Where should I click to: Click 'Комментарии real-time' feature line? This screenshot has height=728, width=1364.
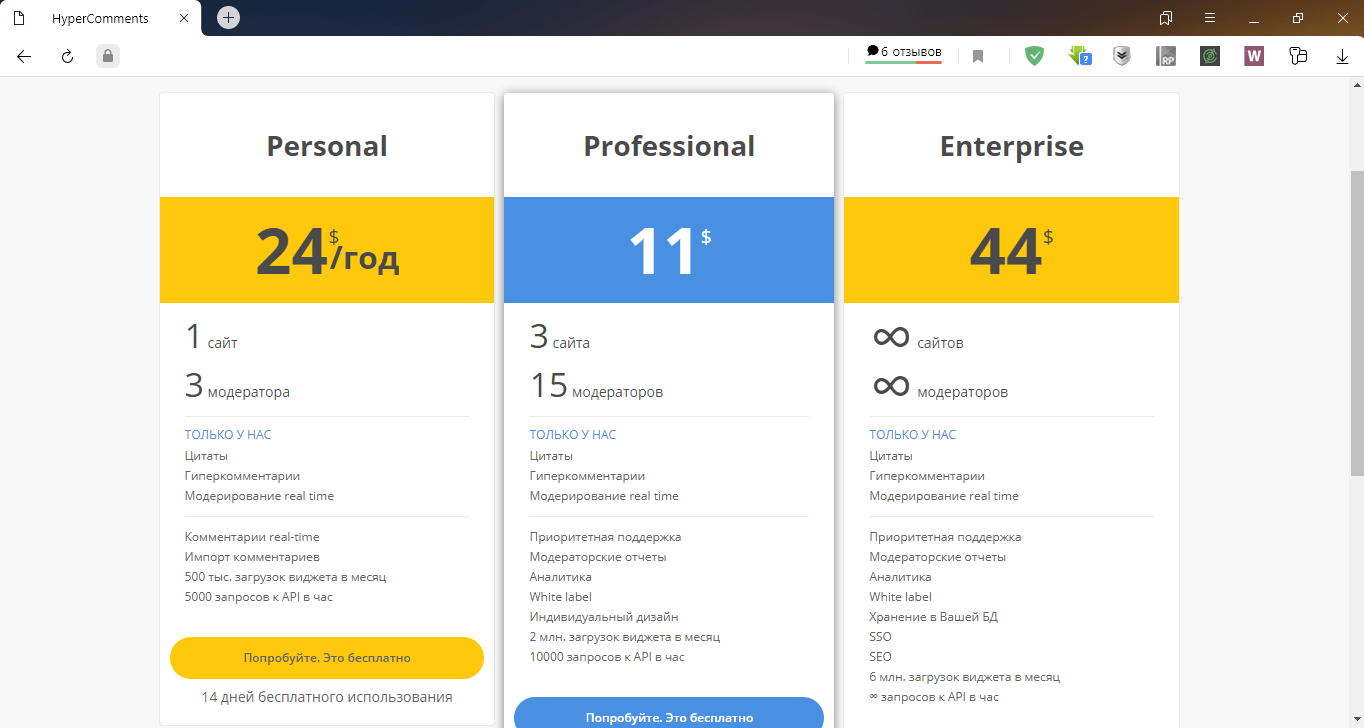click(x=252, y=537)
